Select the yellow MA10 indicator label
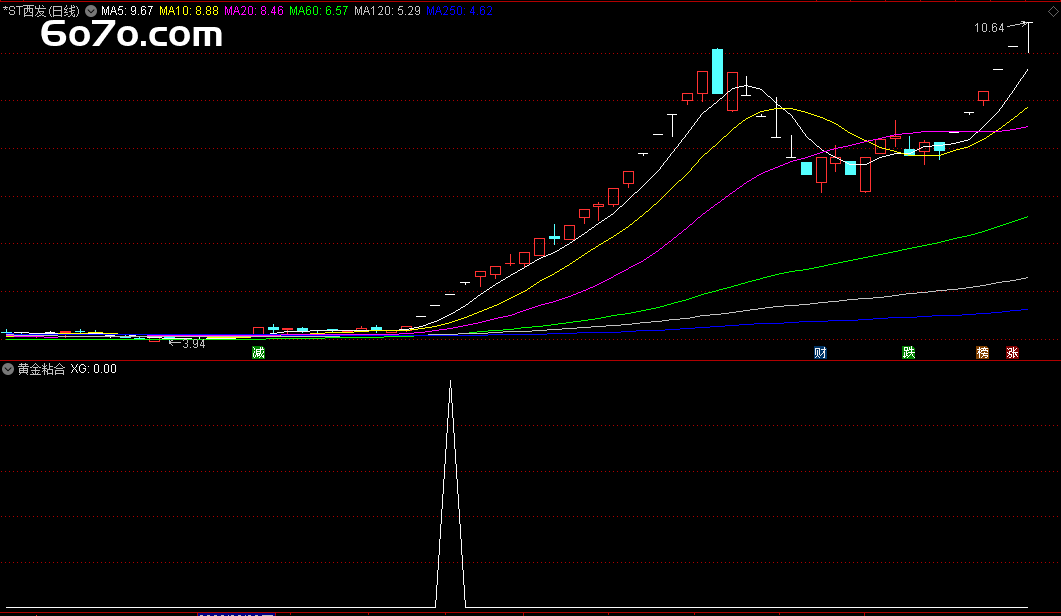Image resolution: width=1061 pixels, height=616 pixels. 188,11
